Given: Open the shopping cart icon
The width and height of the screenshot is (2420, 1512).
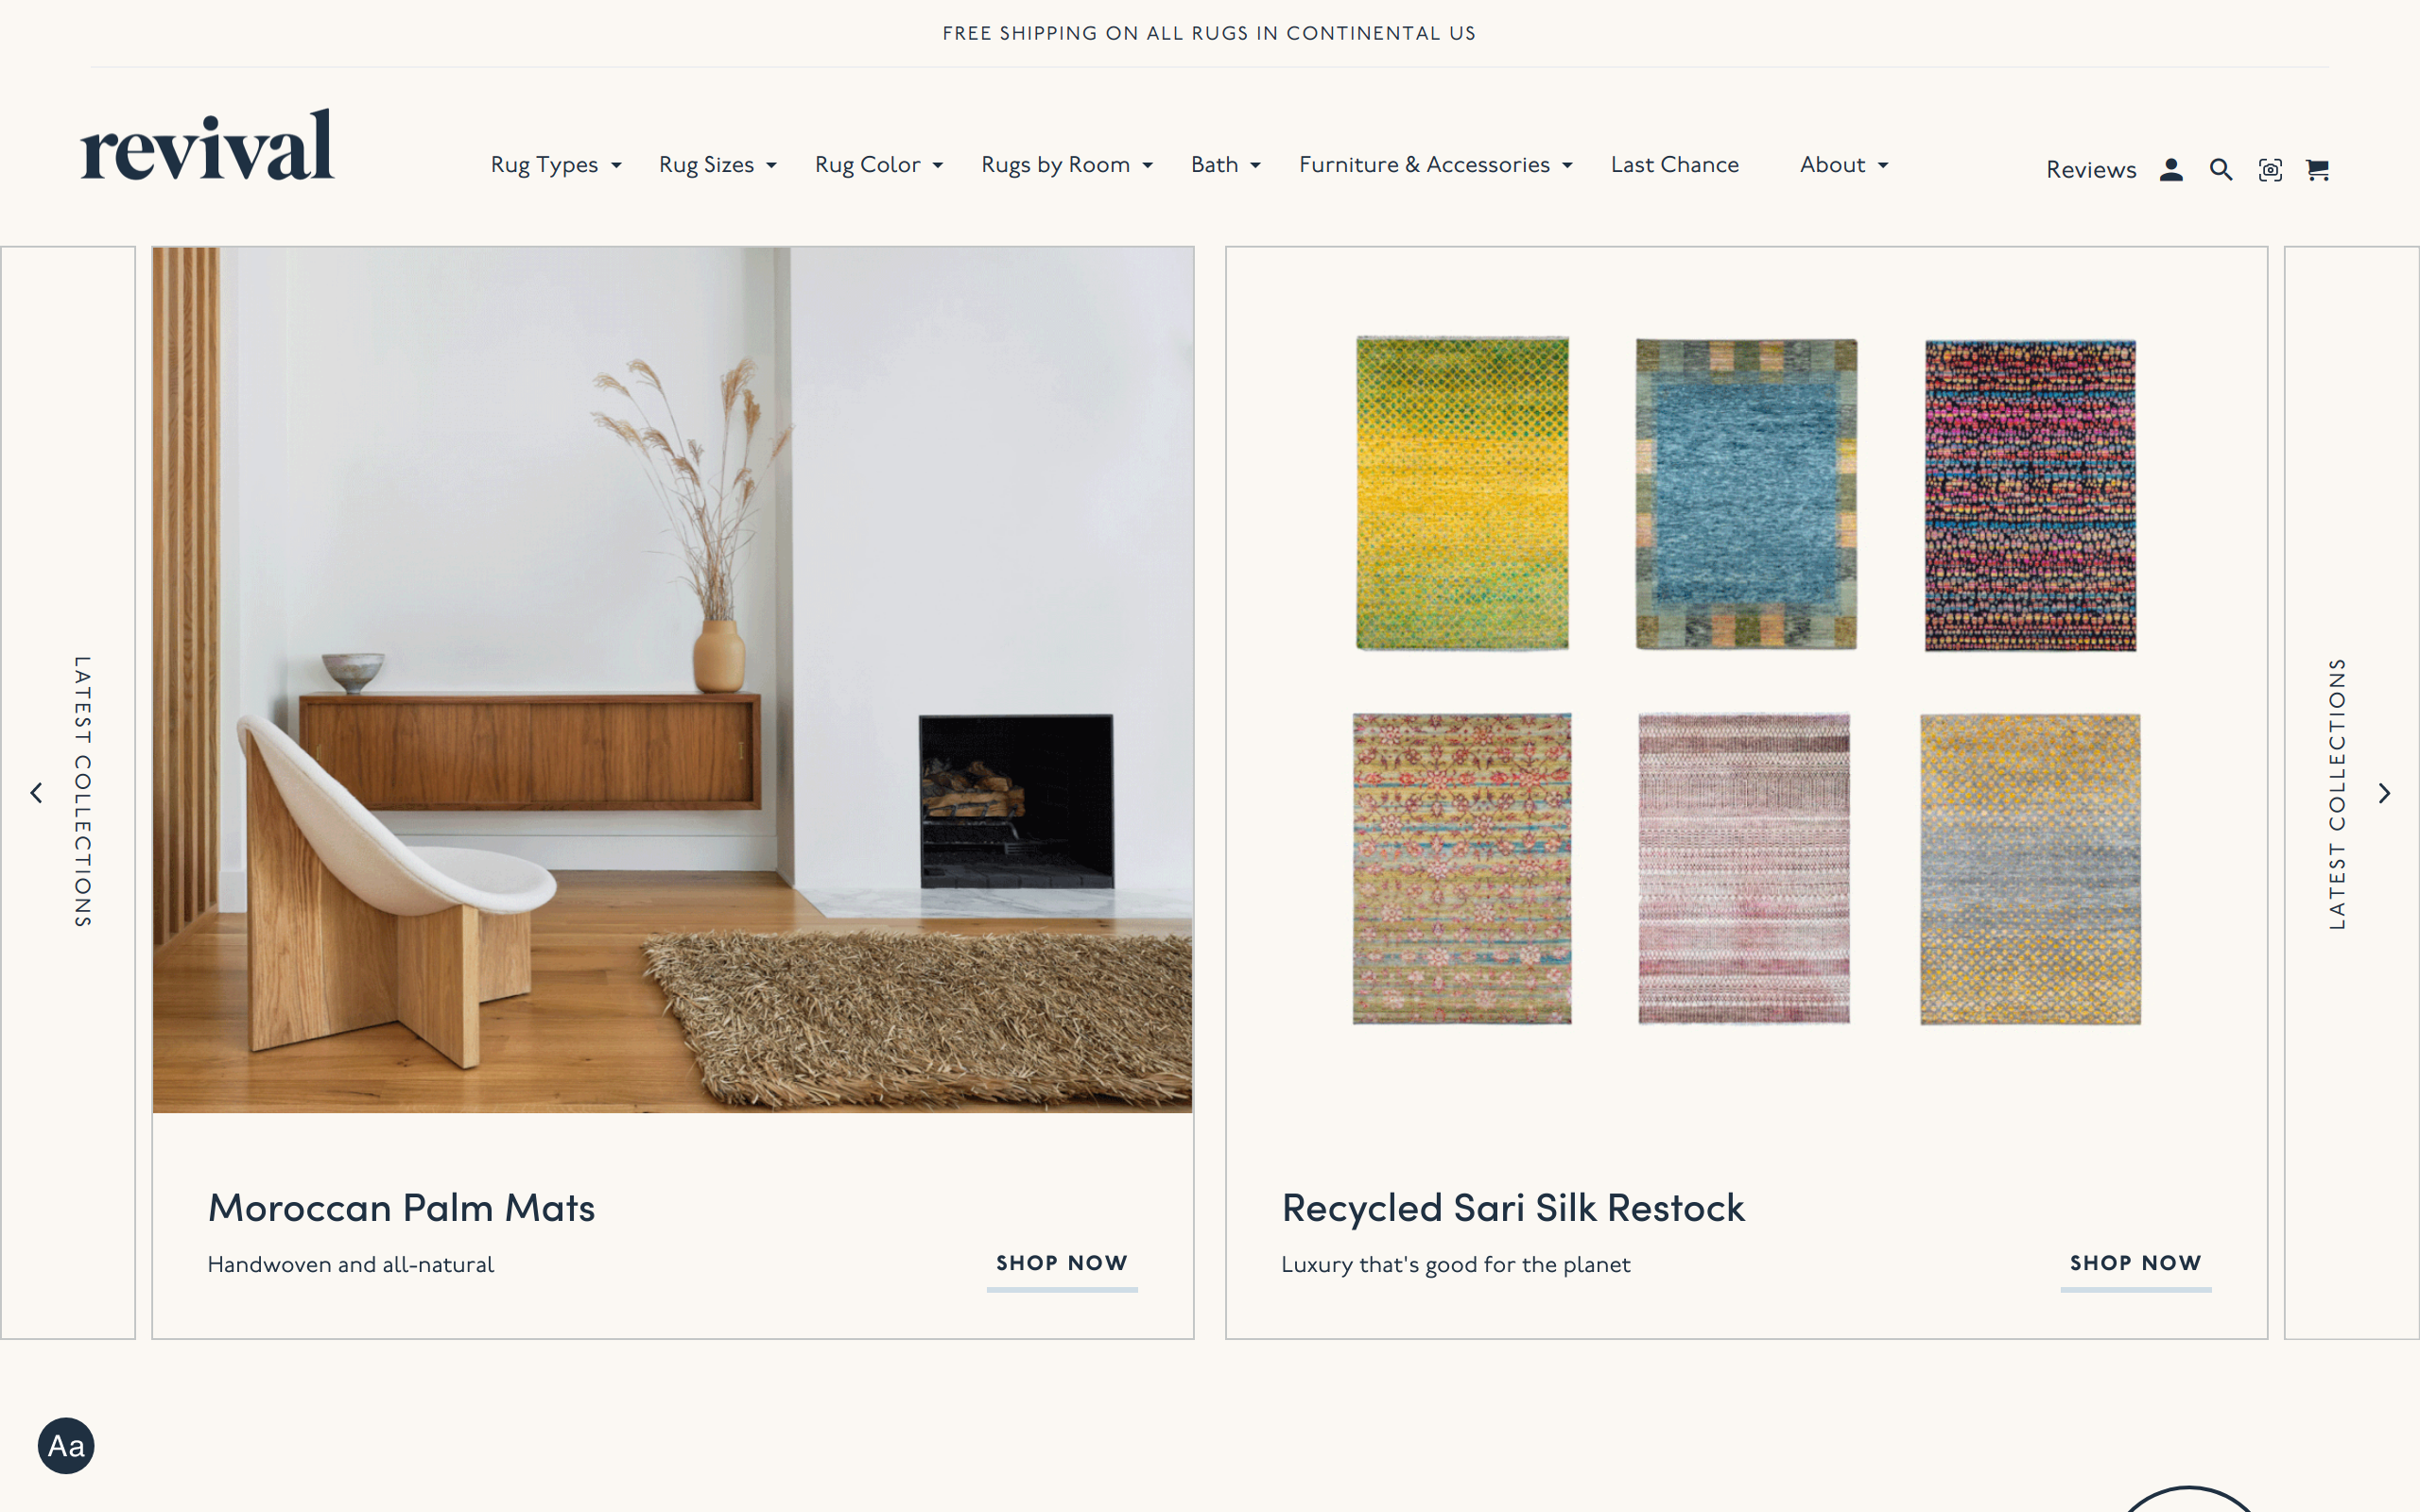Looking at the screenshot, I should pos(2318,170).
